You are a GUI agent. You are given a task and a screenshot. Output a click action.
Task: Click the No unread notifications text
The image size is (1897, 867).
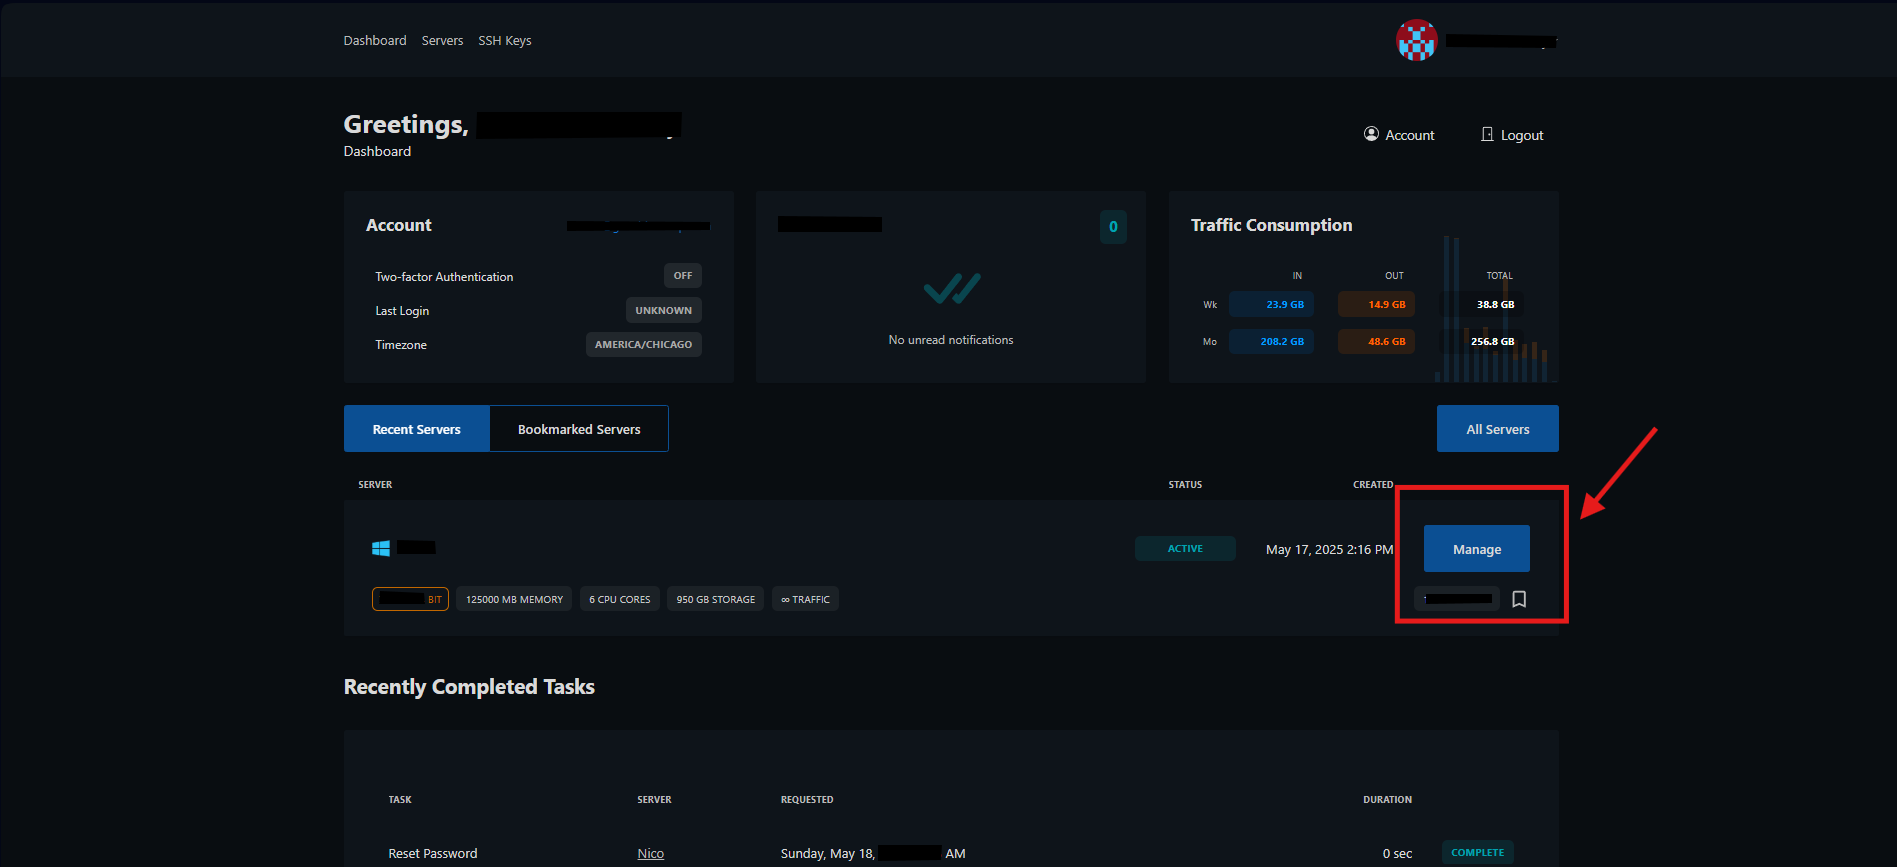951,340
